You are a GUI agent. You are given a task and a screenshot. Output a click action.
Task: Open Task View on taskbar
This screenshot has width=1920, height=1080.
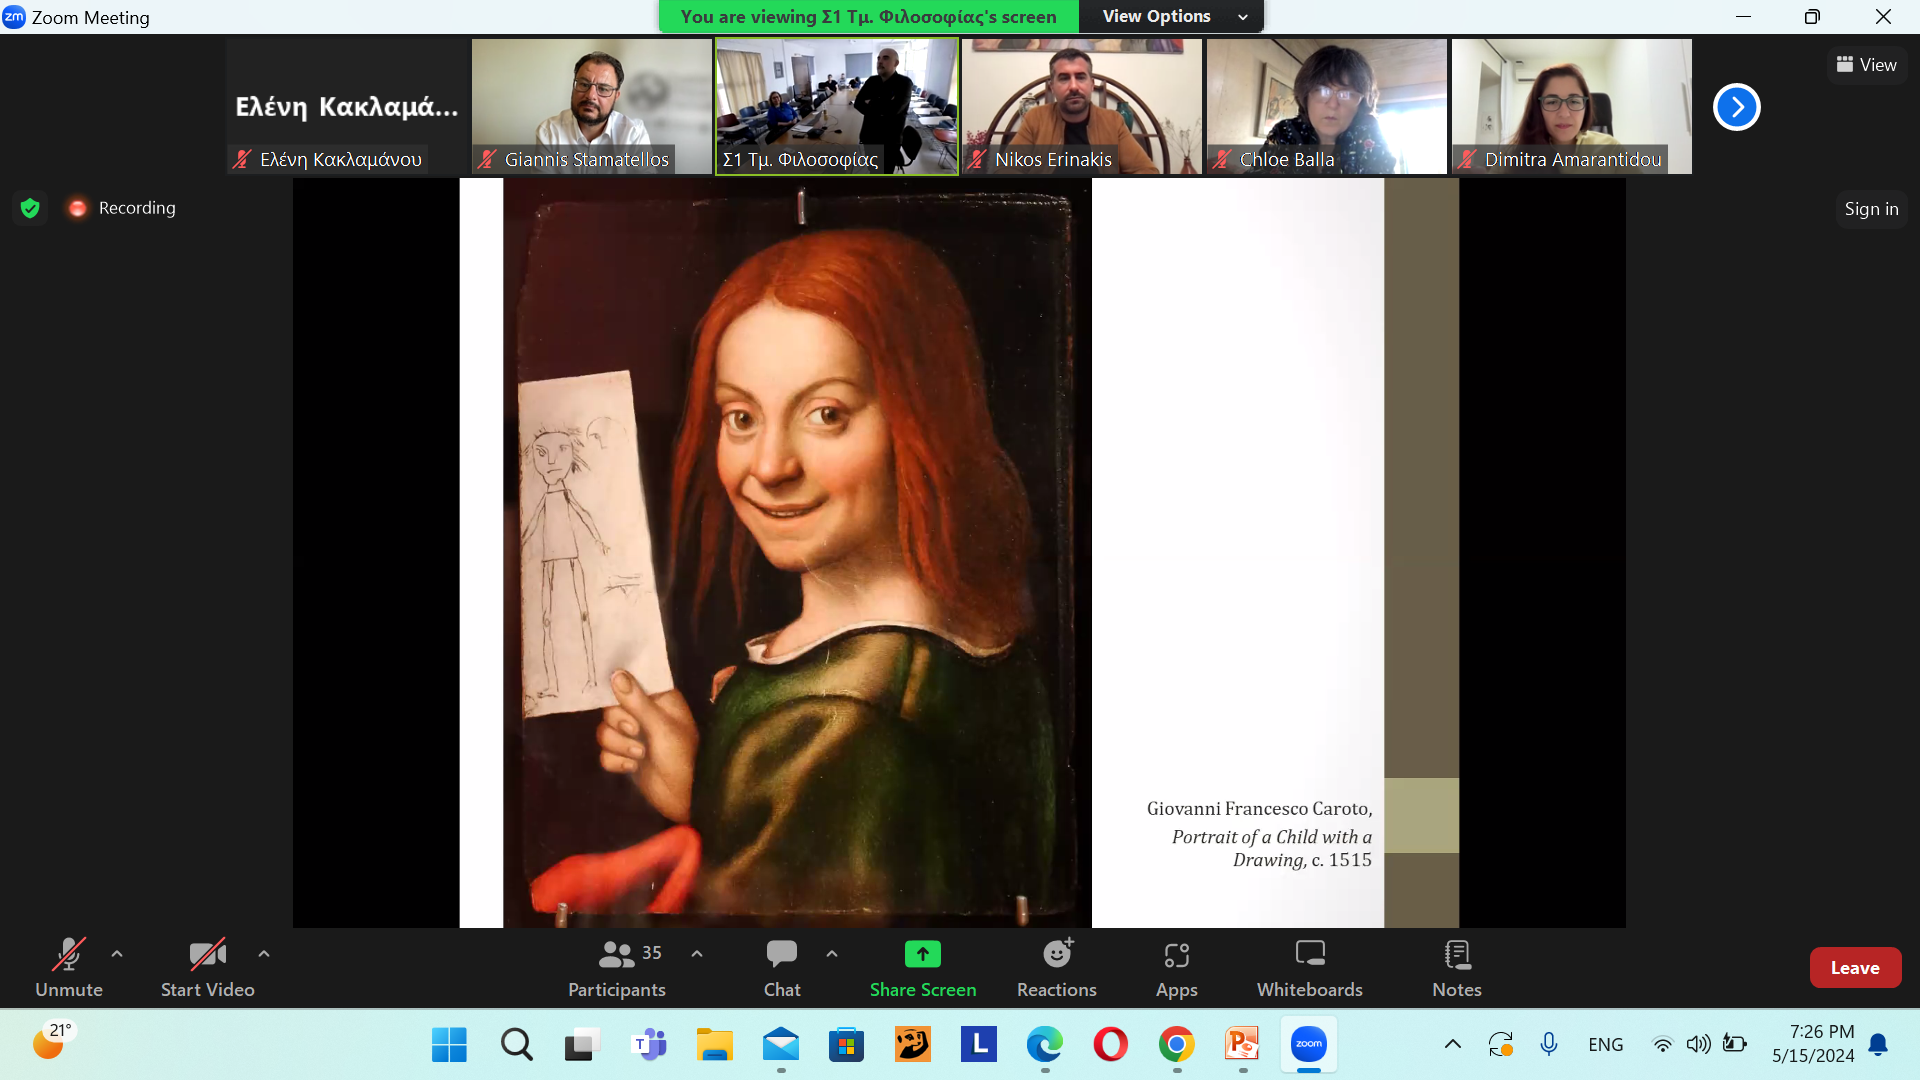point(582,1045)
